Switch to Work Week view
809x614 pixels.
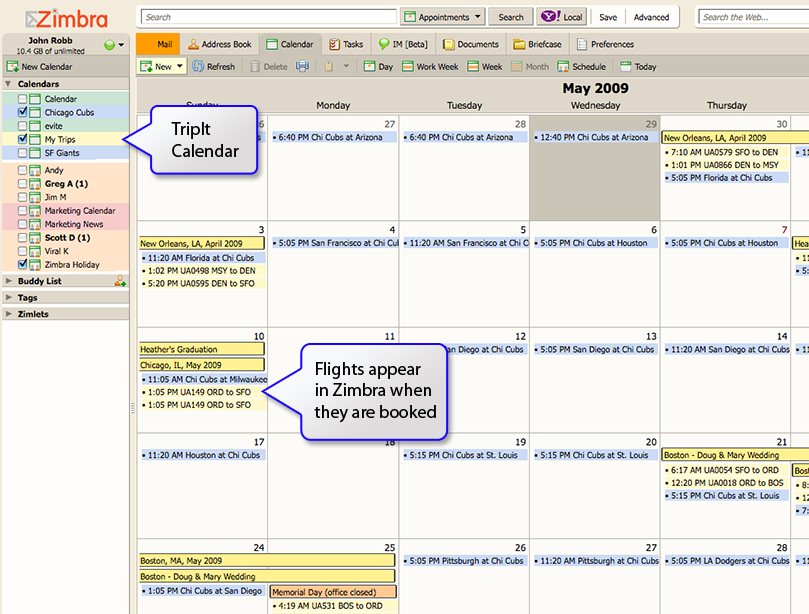[x=430, y=67]
